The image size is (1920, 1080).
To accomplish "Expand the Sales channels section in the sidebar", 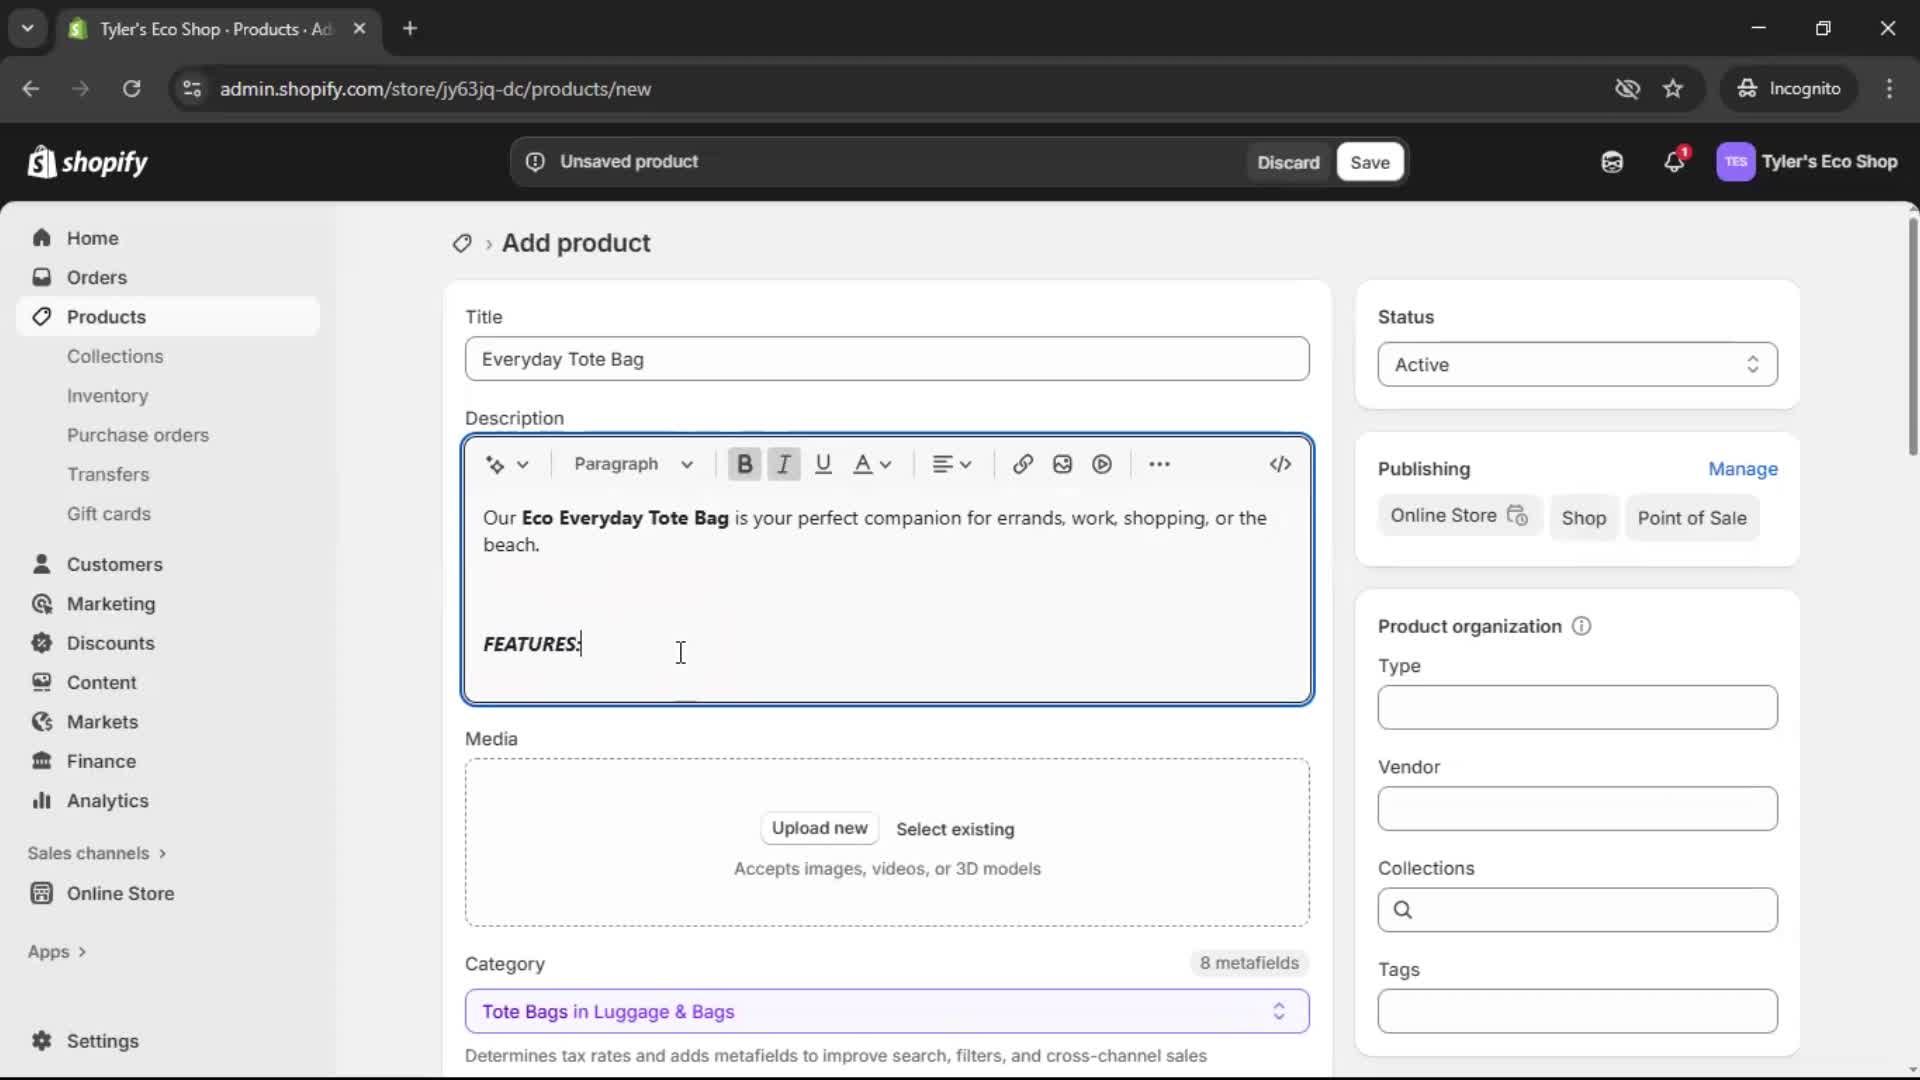I will pyautogui.click(x=96, y=853).
